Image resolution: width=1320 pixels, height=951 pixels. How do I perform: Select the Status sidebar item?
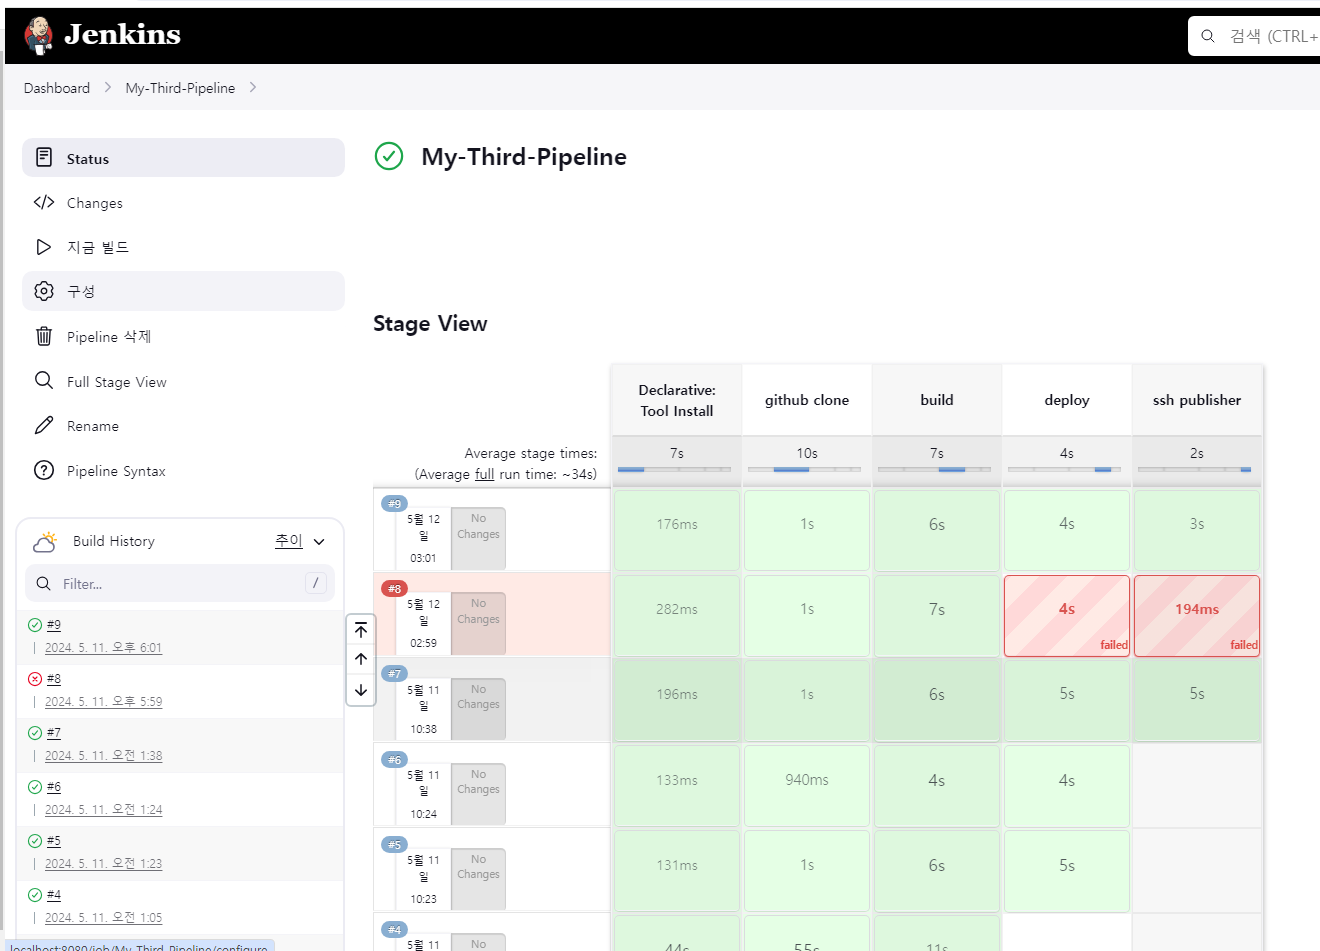[183, 158]
